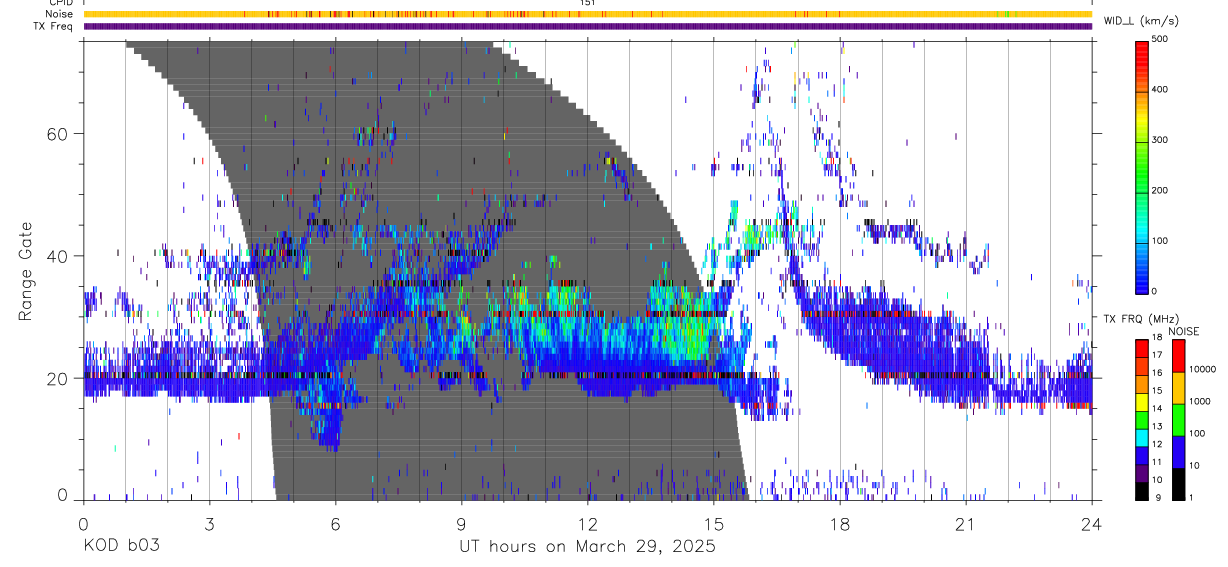Pick the green 100 noise legend swatch
This screenshot has height=567, width=1228.
(1178, 419)
